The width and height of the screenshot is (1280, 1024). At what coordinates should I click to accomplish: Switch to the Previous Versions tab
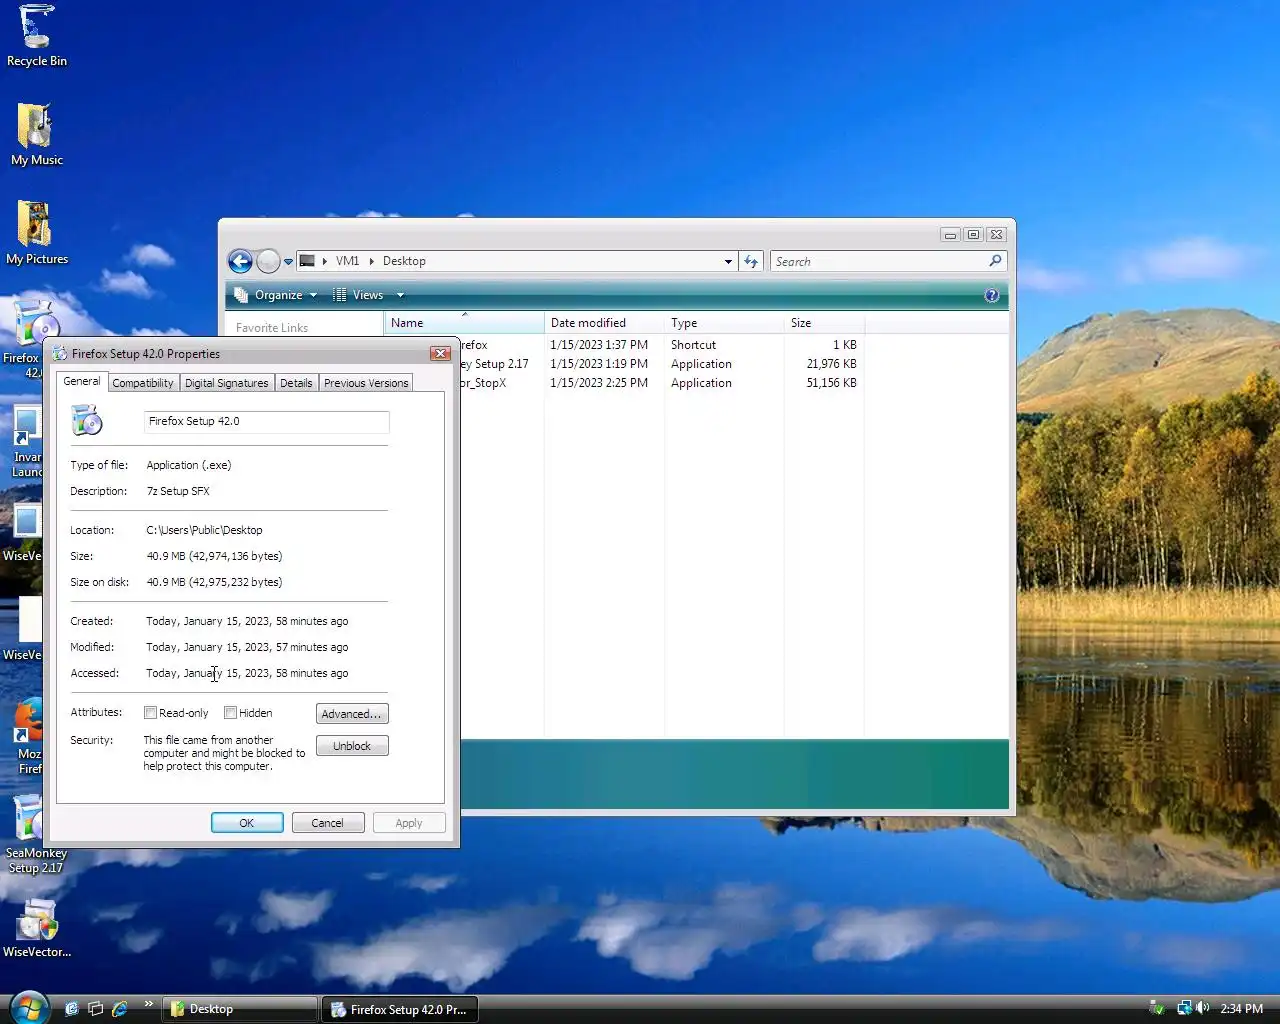366,383
